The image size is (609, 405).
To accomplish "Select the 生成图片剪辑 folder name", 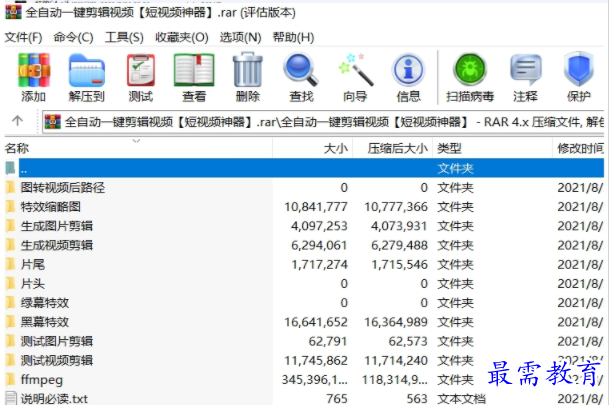I will (57, 226).
